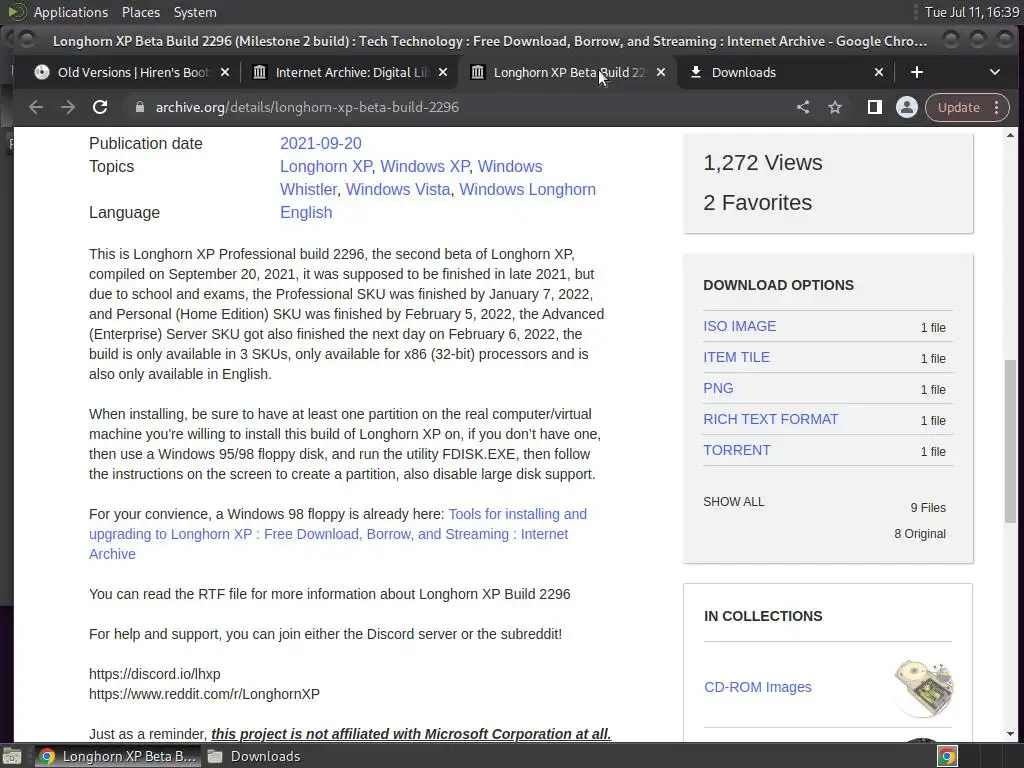Switch to Longhorn XP Beta taskbar window

(x=118, y=756)
